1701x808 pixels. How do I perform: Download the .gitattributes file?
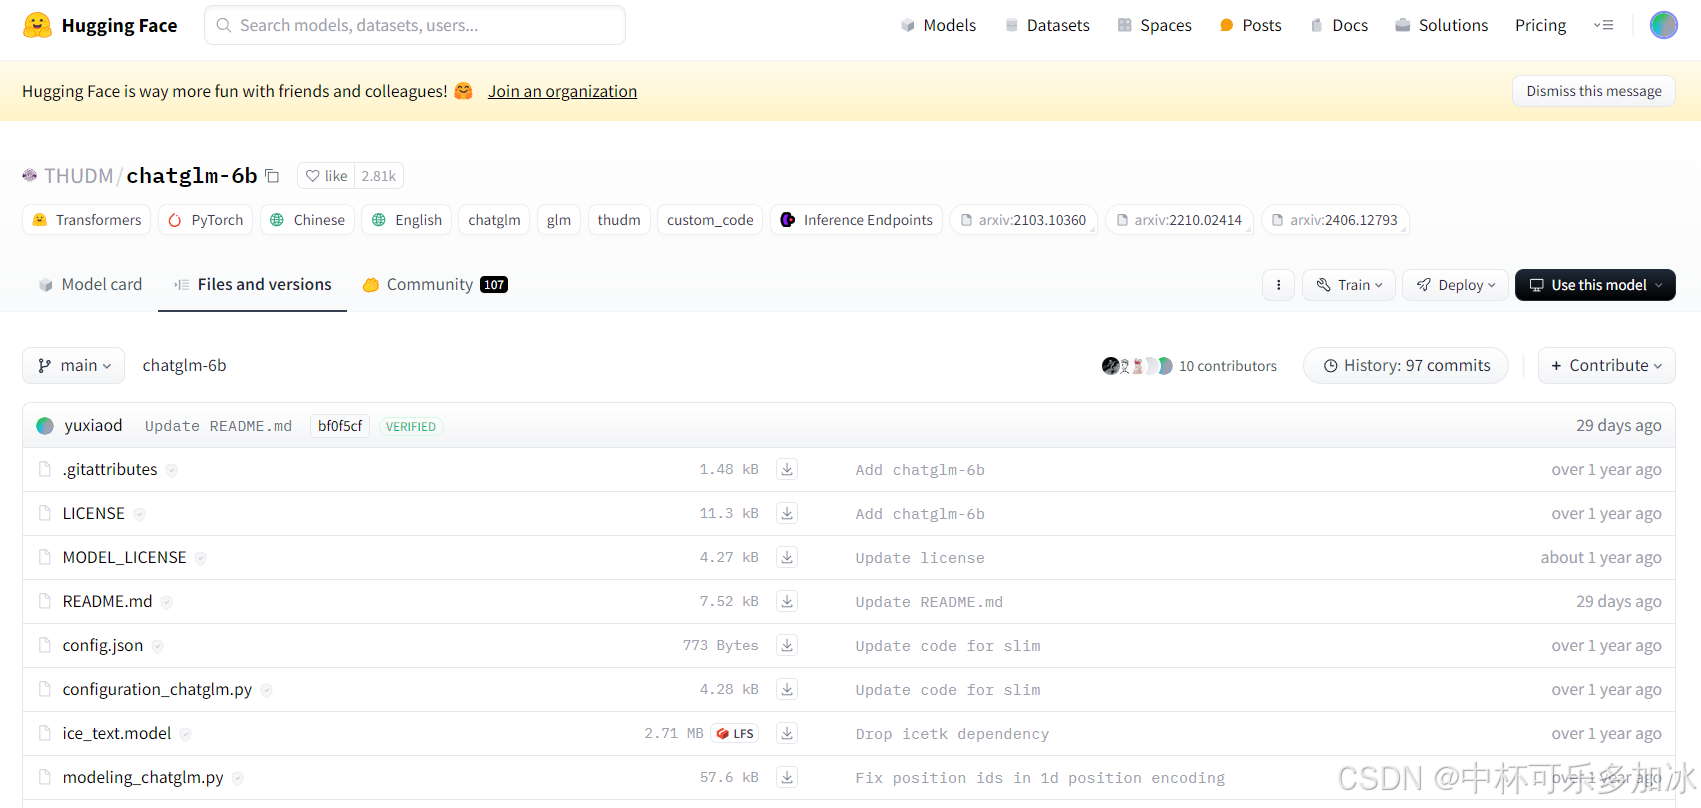[x=787, y=469]
